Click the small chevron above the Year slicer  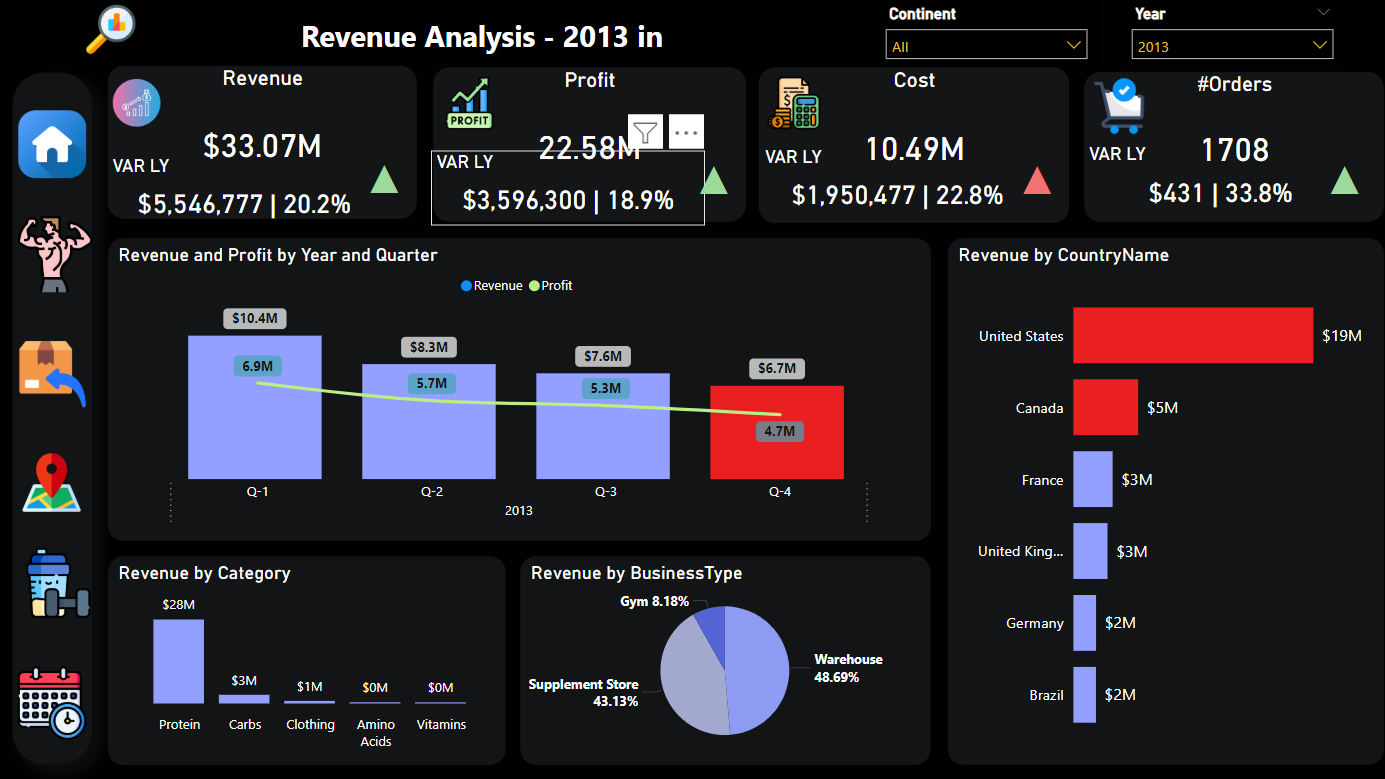[x=1323, y=13]
